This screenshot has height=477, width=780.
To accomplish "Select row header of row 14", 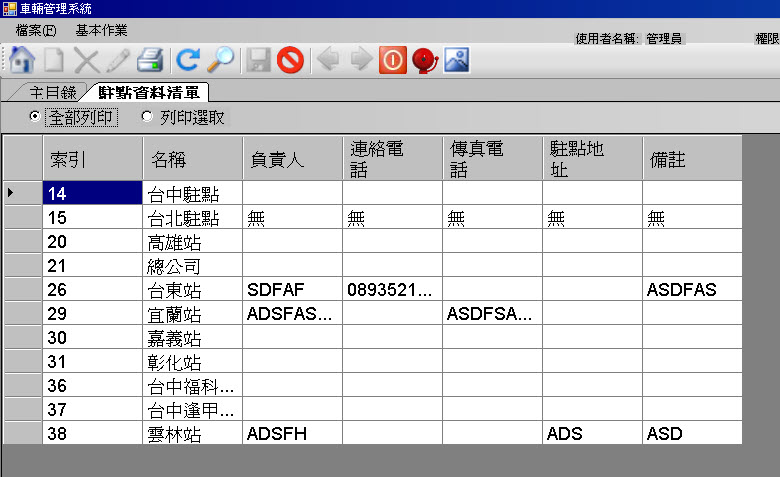I will tap(23, 192).
